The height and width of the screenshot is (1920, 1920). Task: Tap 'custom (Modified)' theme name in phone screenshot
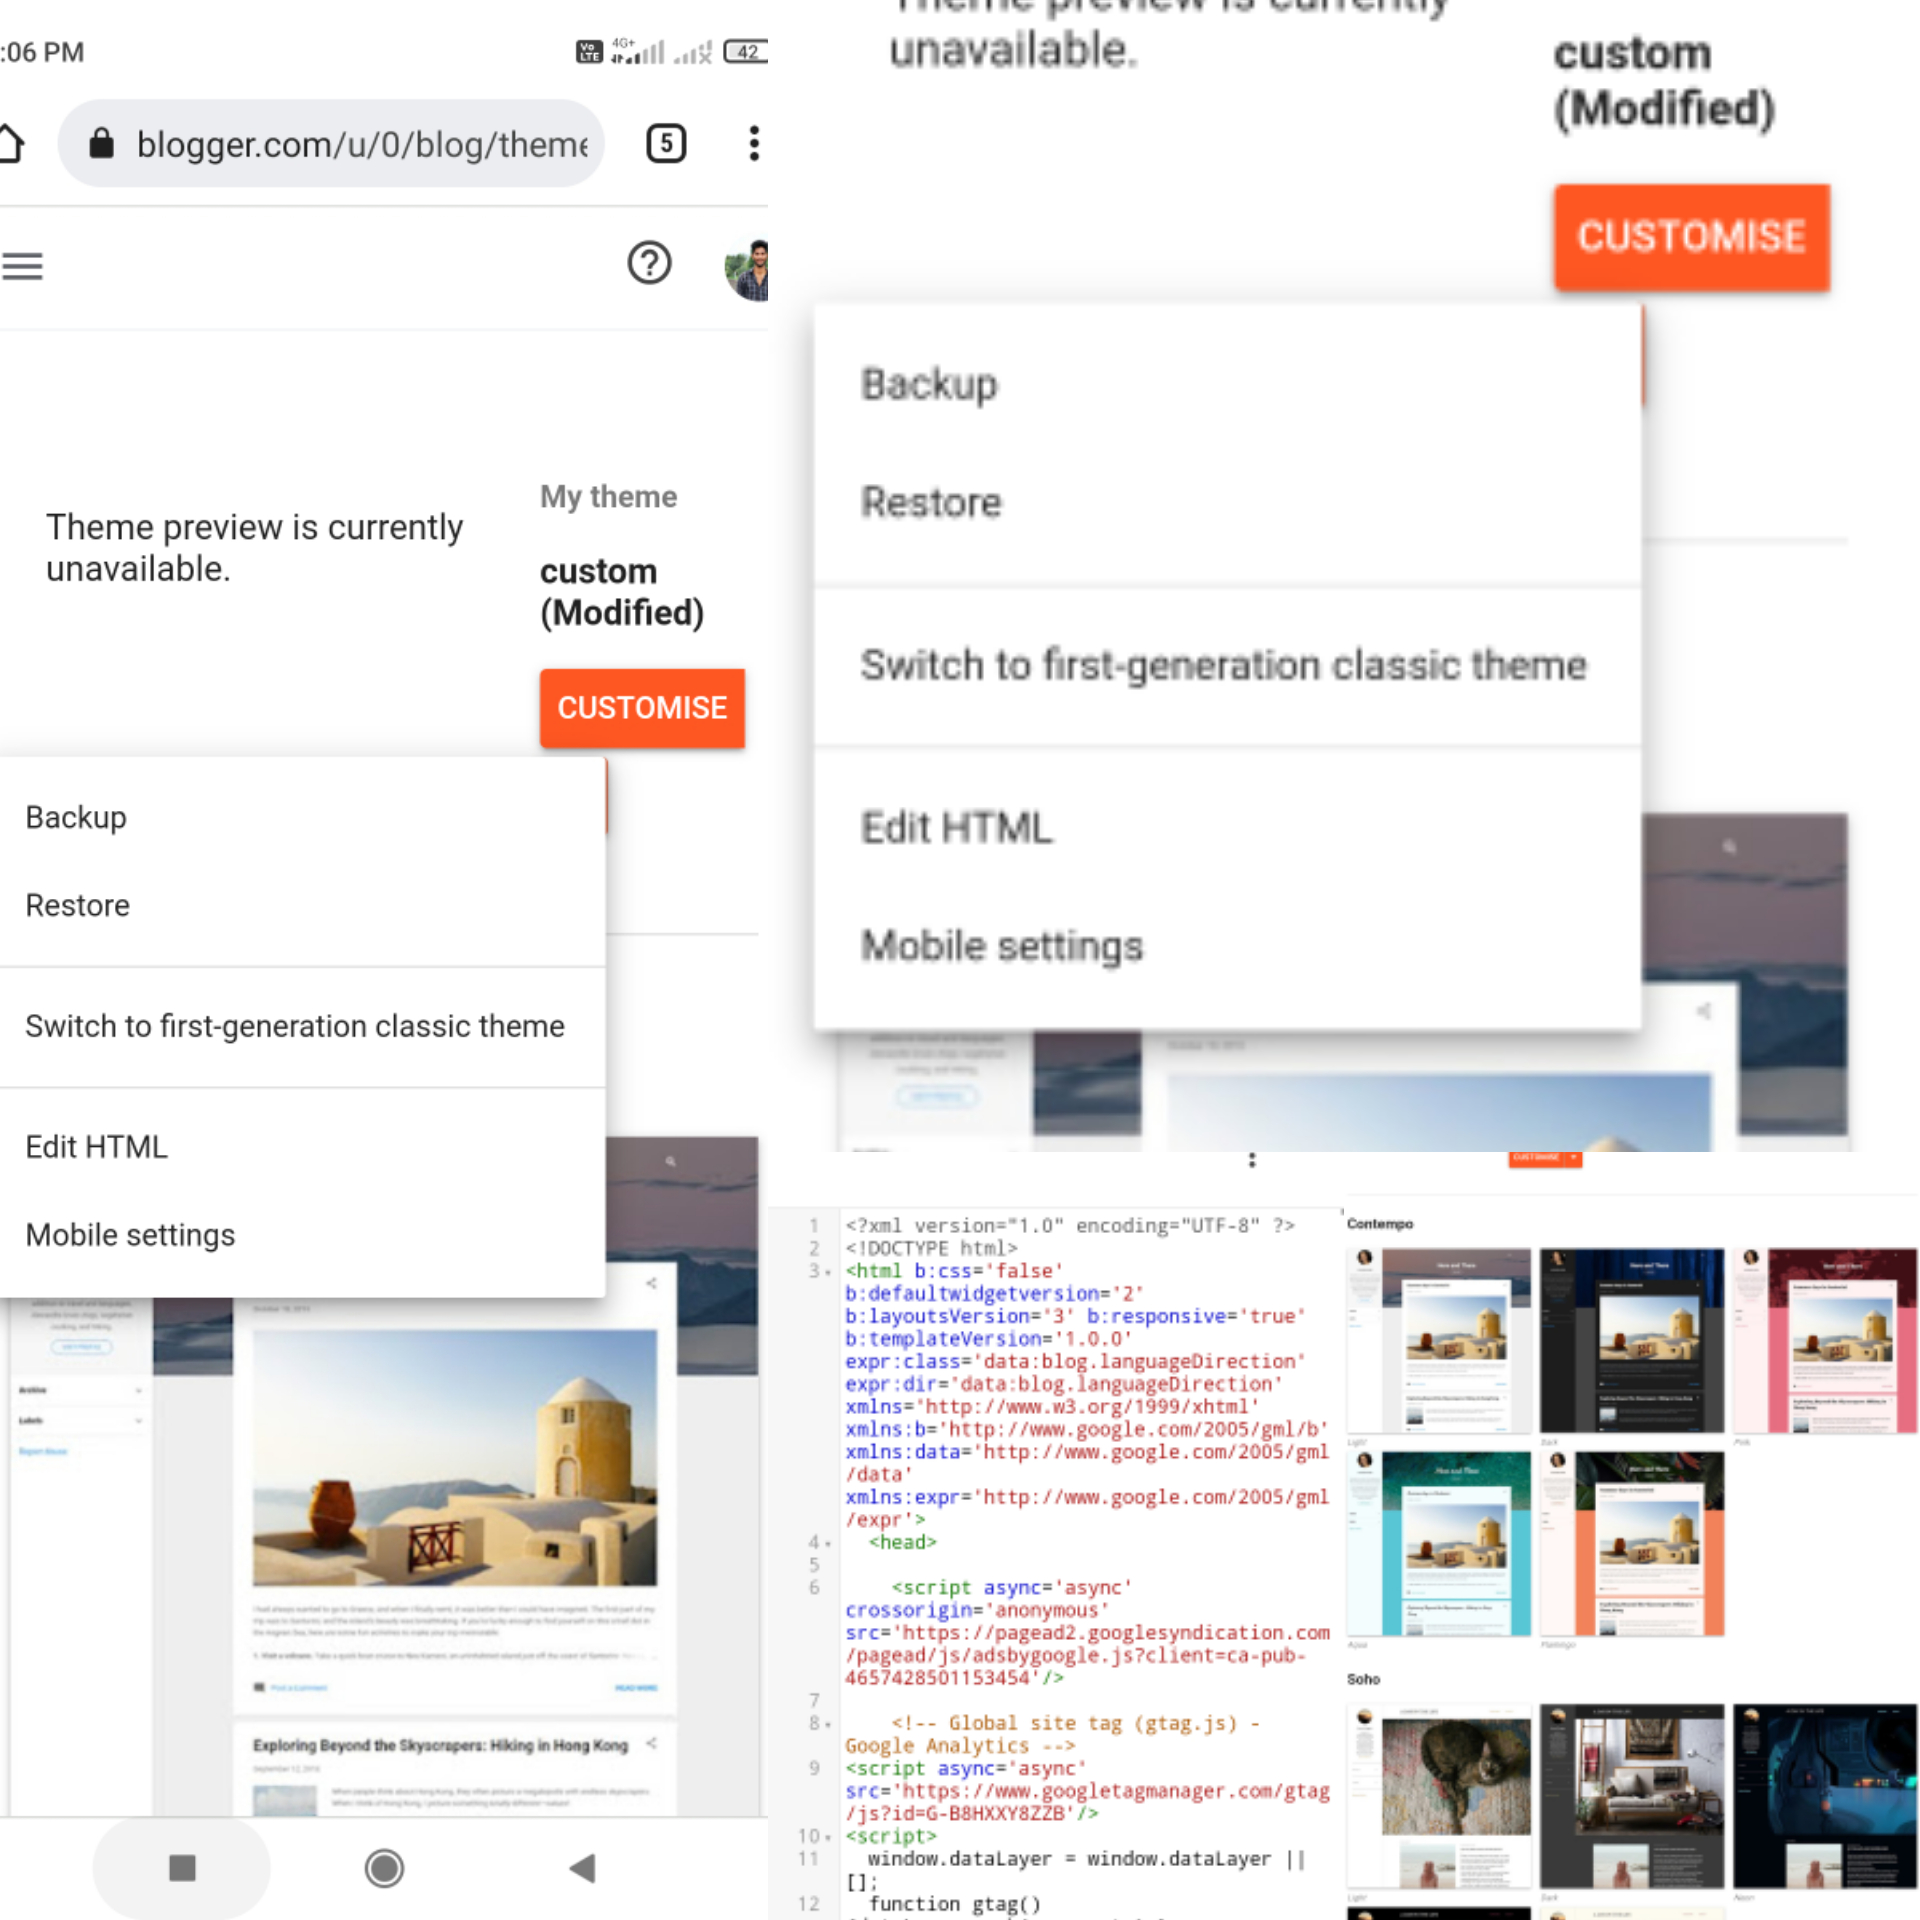(622, 592)
